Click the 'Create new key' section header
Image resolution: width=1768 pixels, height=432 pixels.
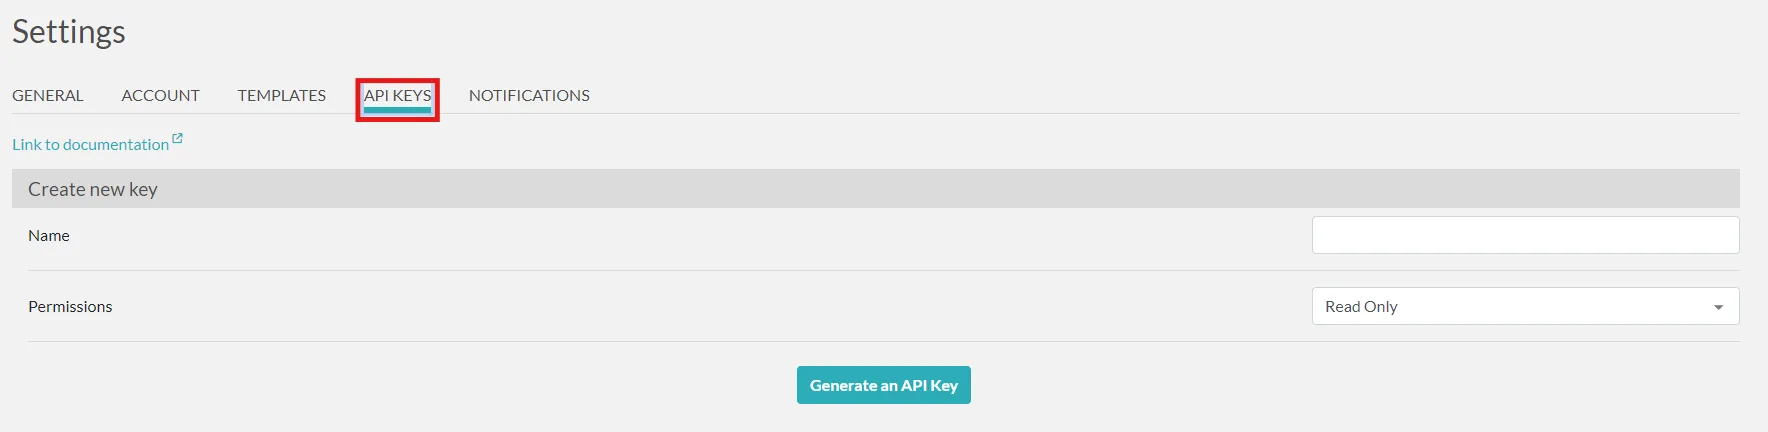tap(93, 190)
